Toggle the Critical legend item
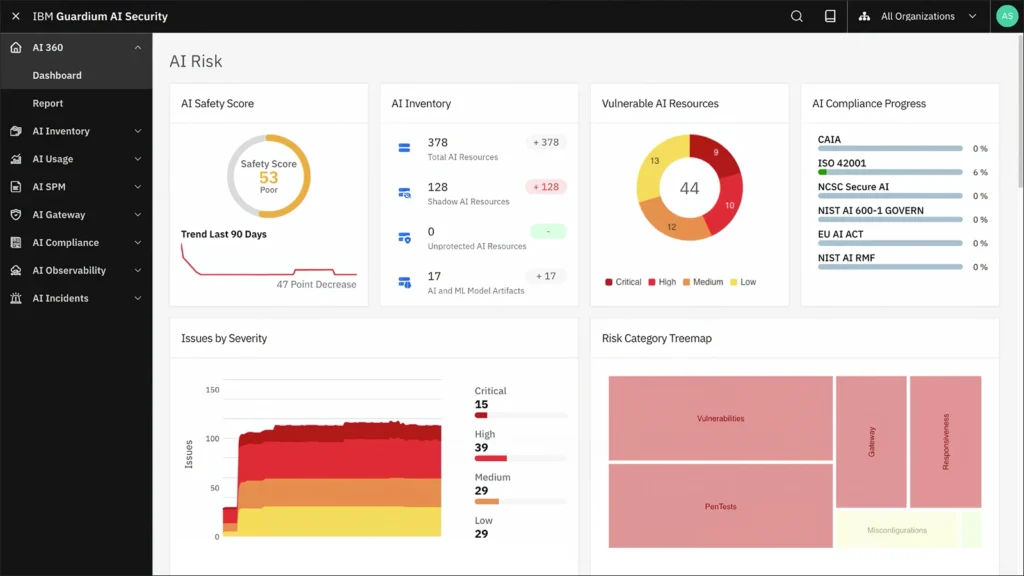Viewport: 1024px width, 576px height. pos(623,282)
